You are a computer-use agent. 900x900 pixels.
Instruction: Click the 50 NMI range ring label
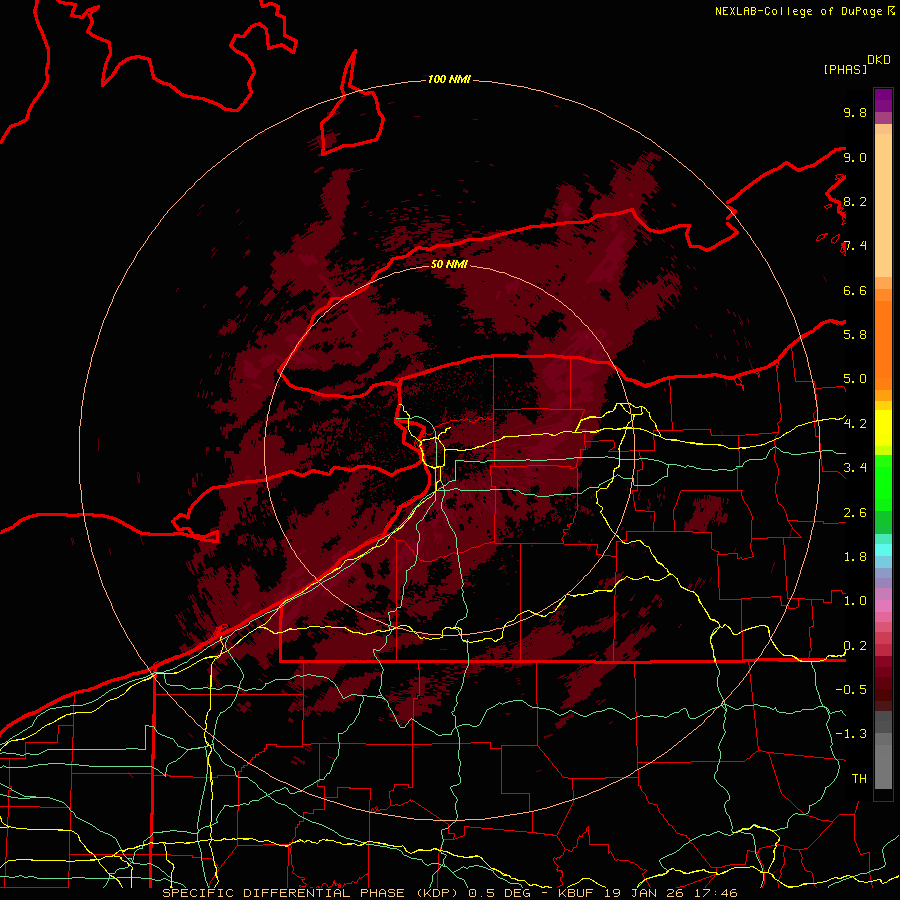tap(449, 264)
